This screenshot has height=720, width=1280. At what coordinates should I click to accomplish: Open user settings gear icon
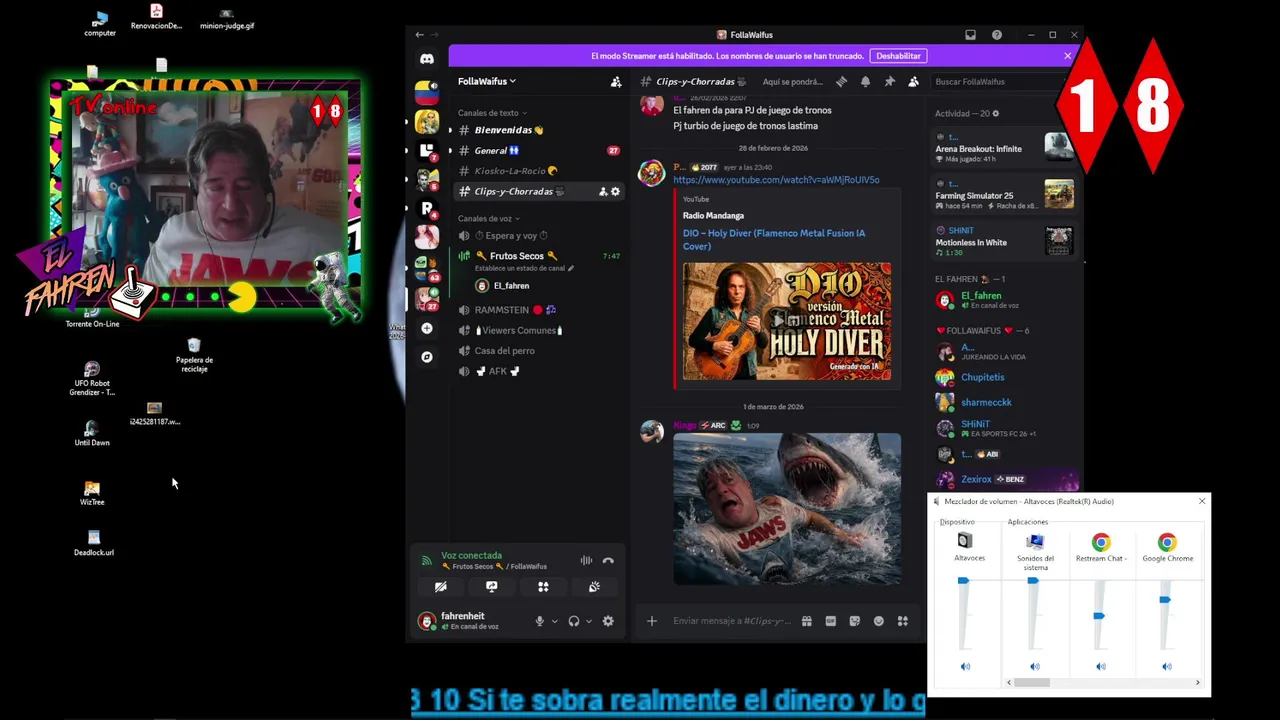(x=608, y=621)
